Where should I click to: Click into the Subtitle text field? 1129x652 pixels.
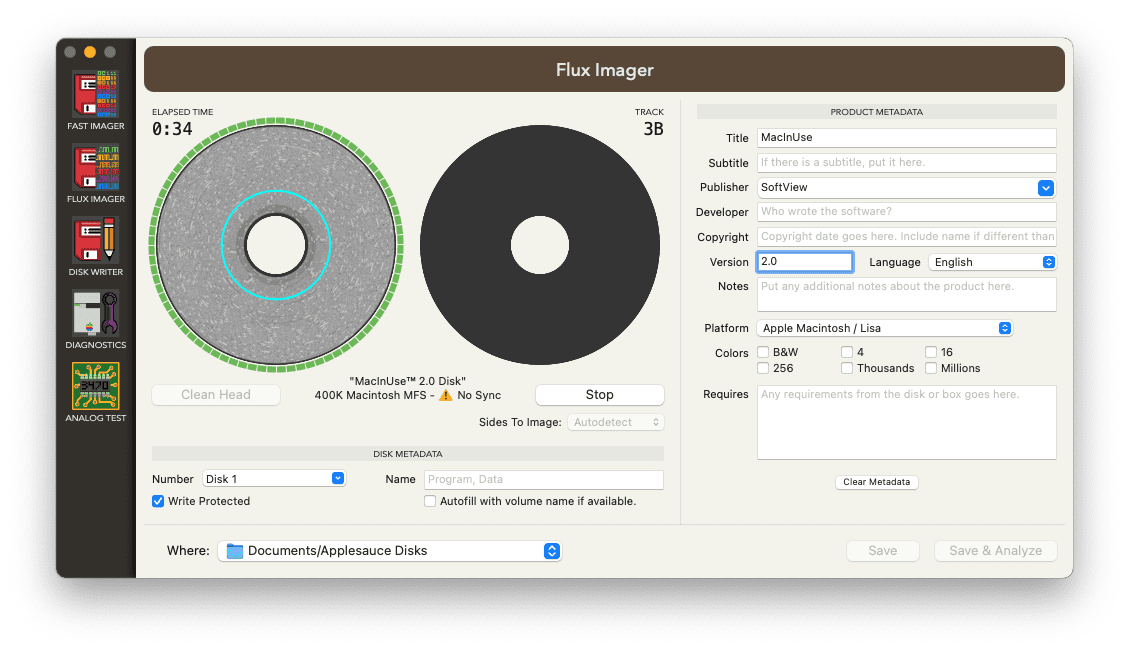pos(906,162)
